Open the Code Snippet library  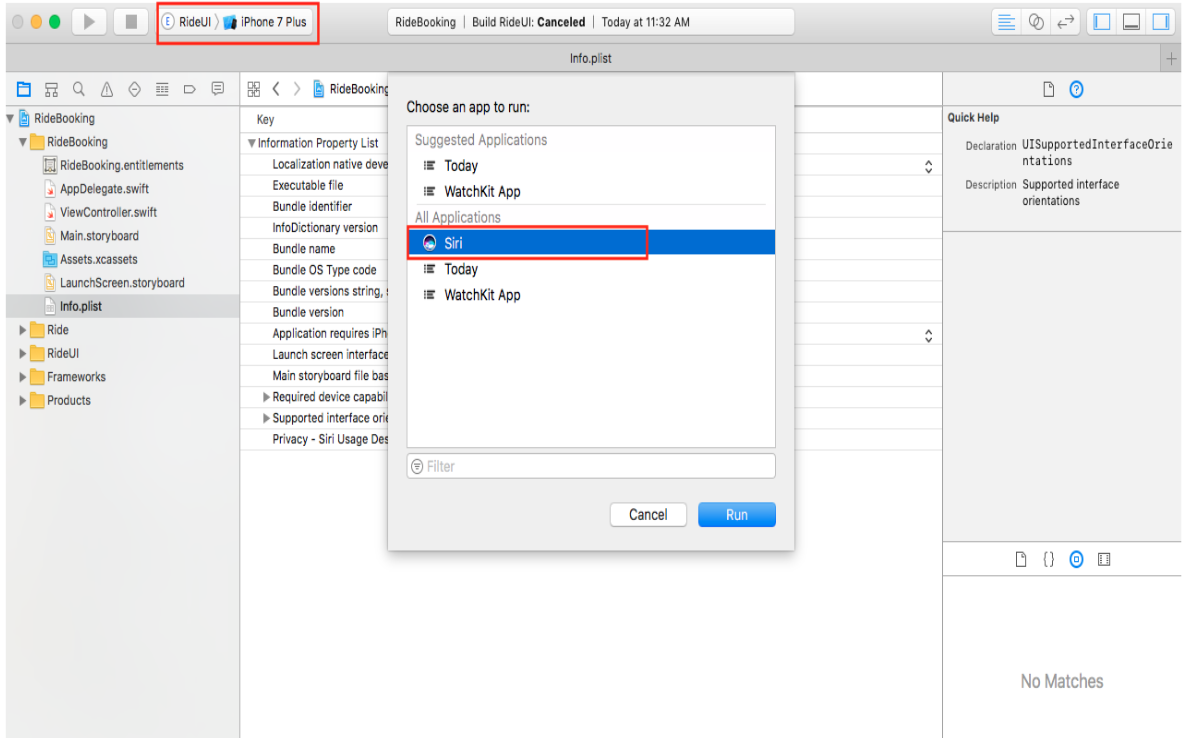click(1048, 560)
